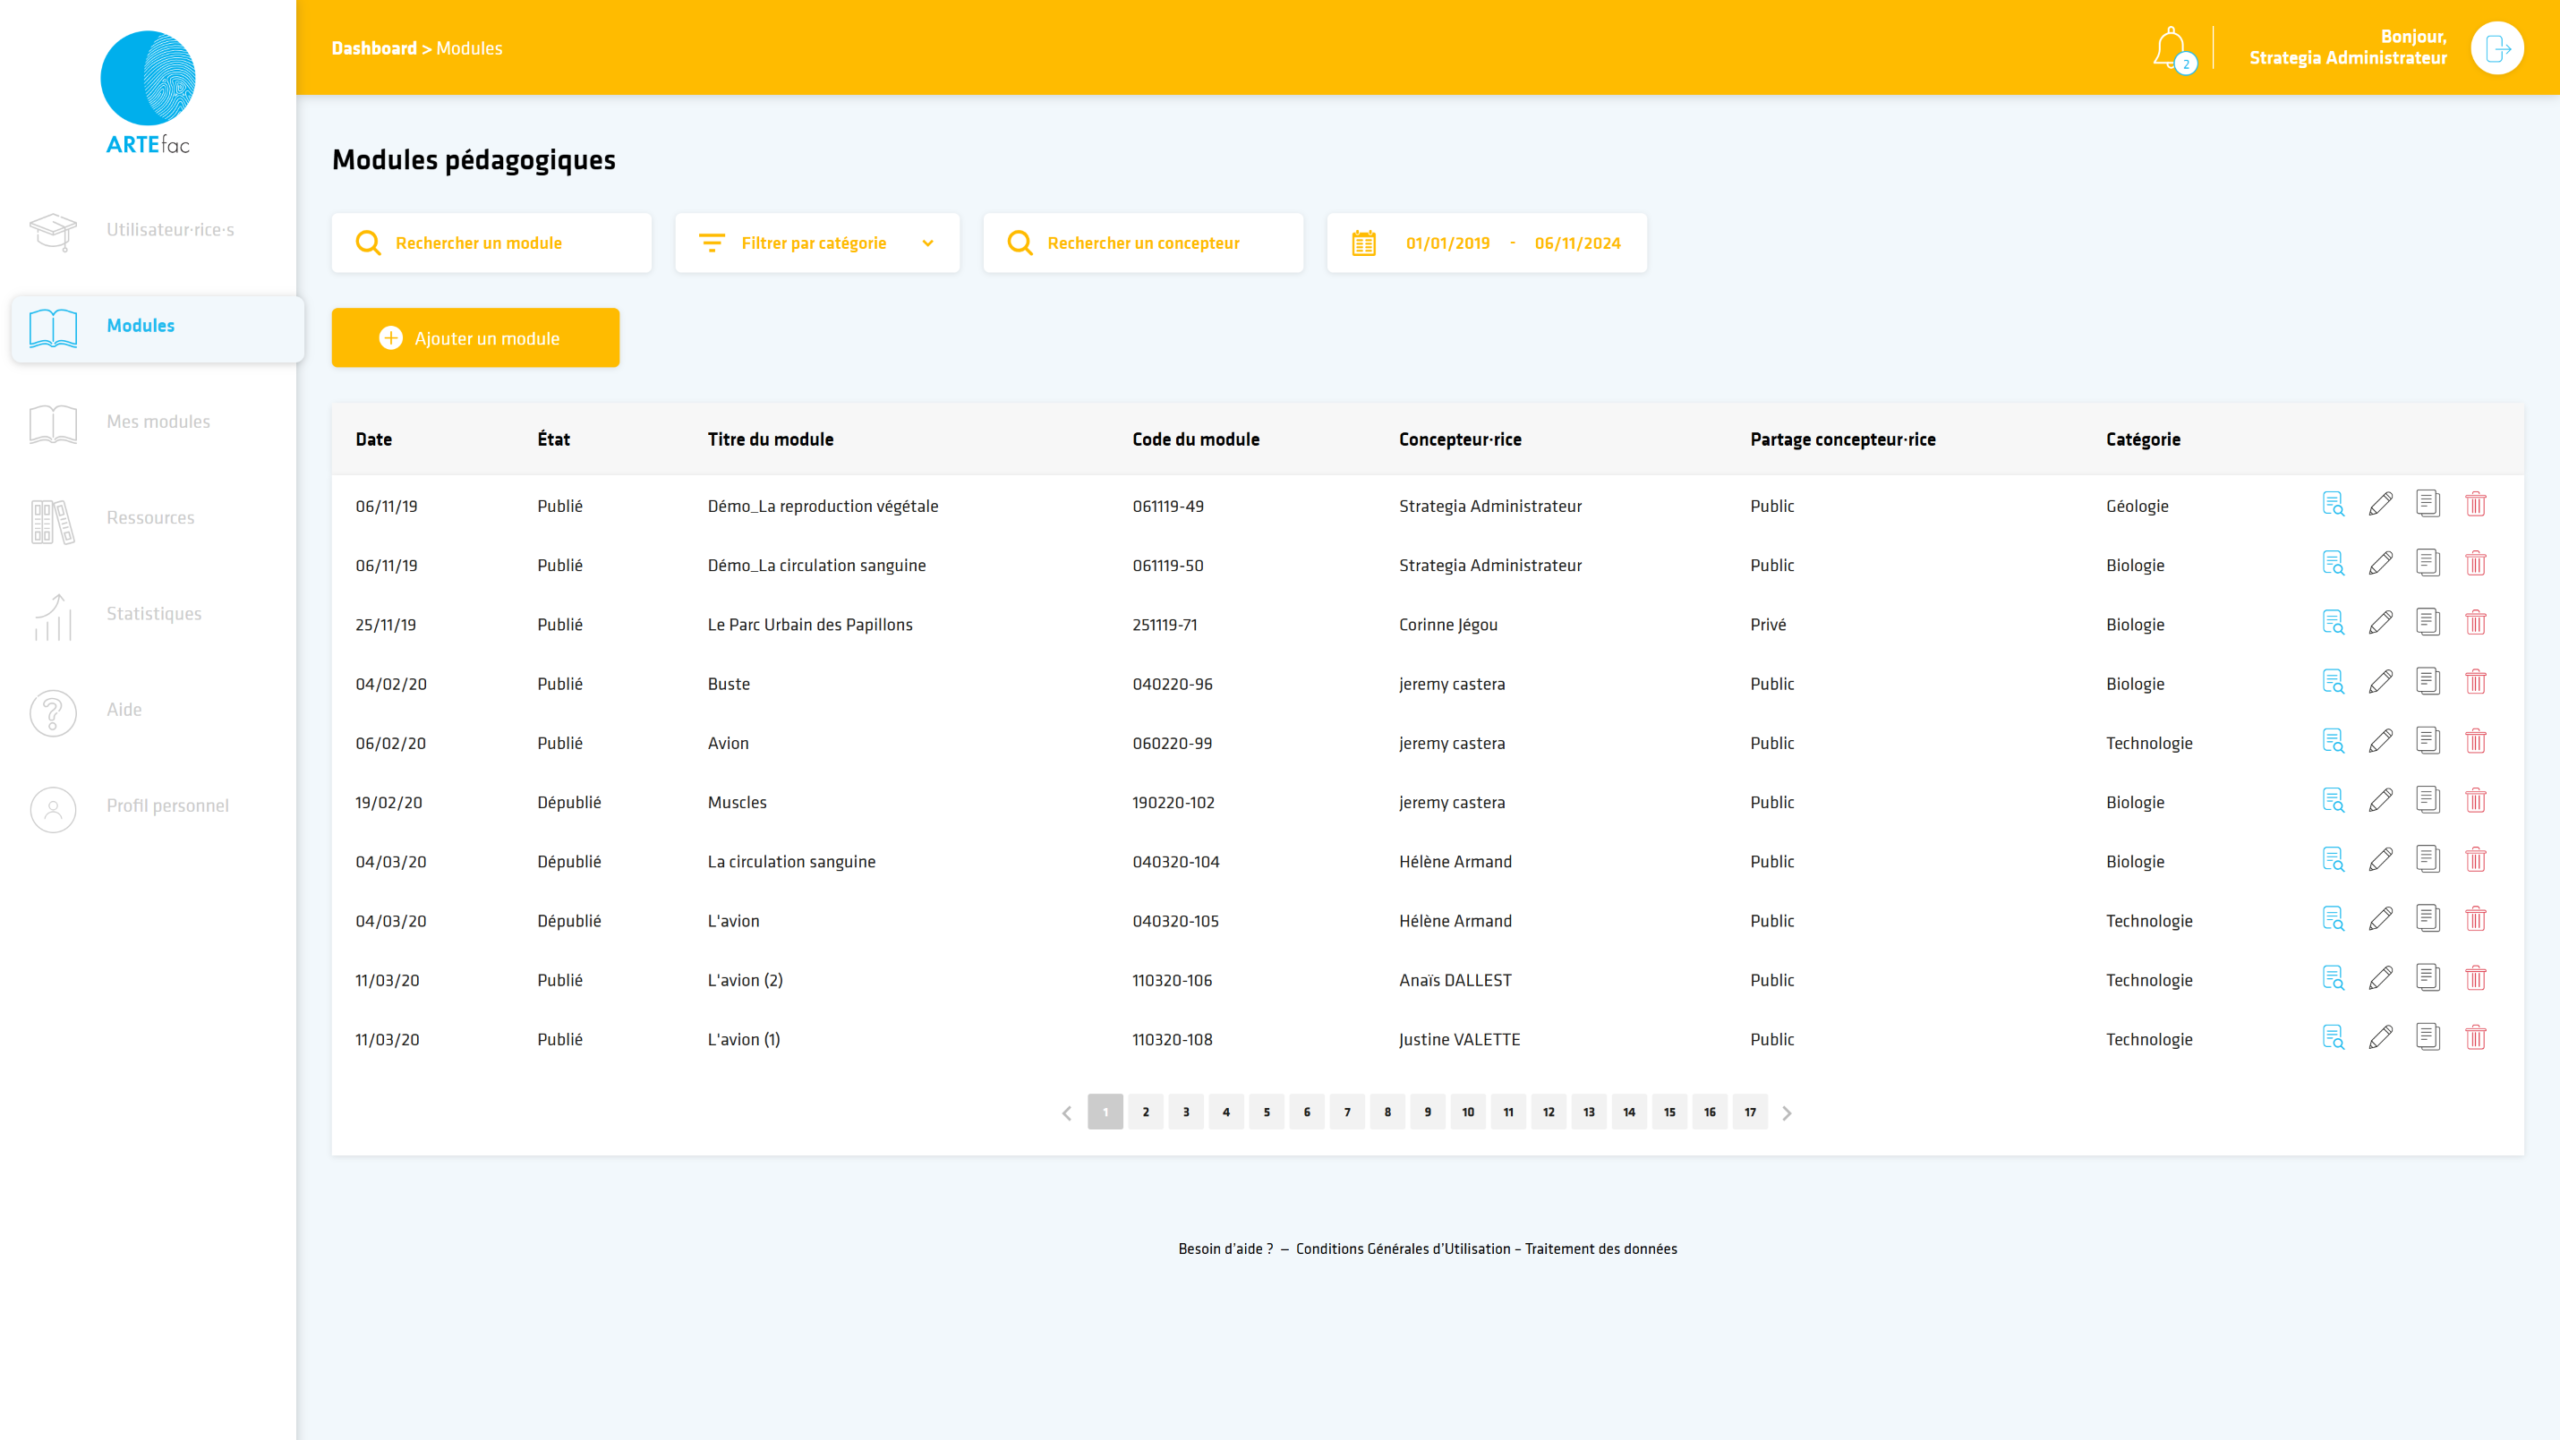This screenshot has height=1440, width=2560.
Task: Go to page 5
Action: [1267, 1112]
